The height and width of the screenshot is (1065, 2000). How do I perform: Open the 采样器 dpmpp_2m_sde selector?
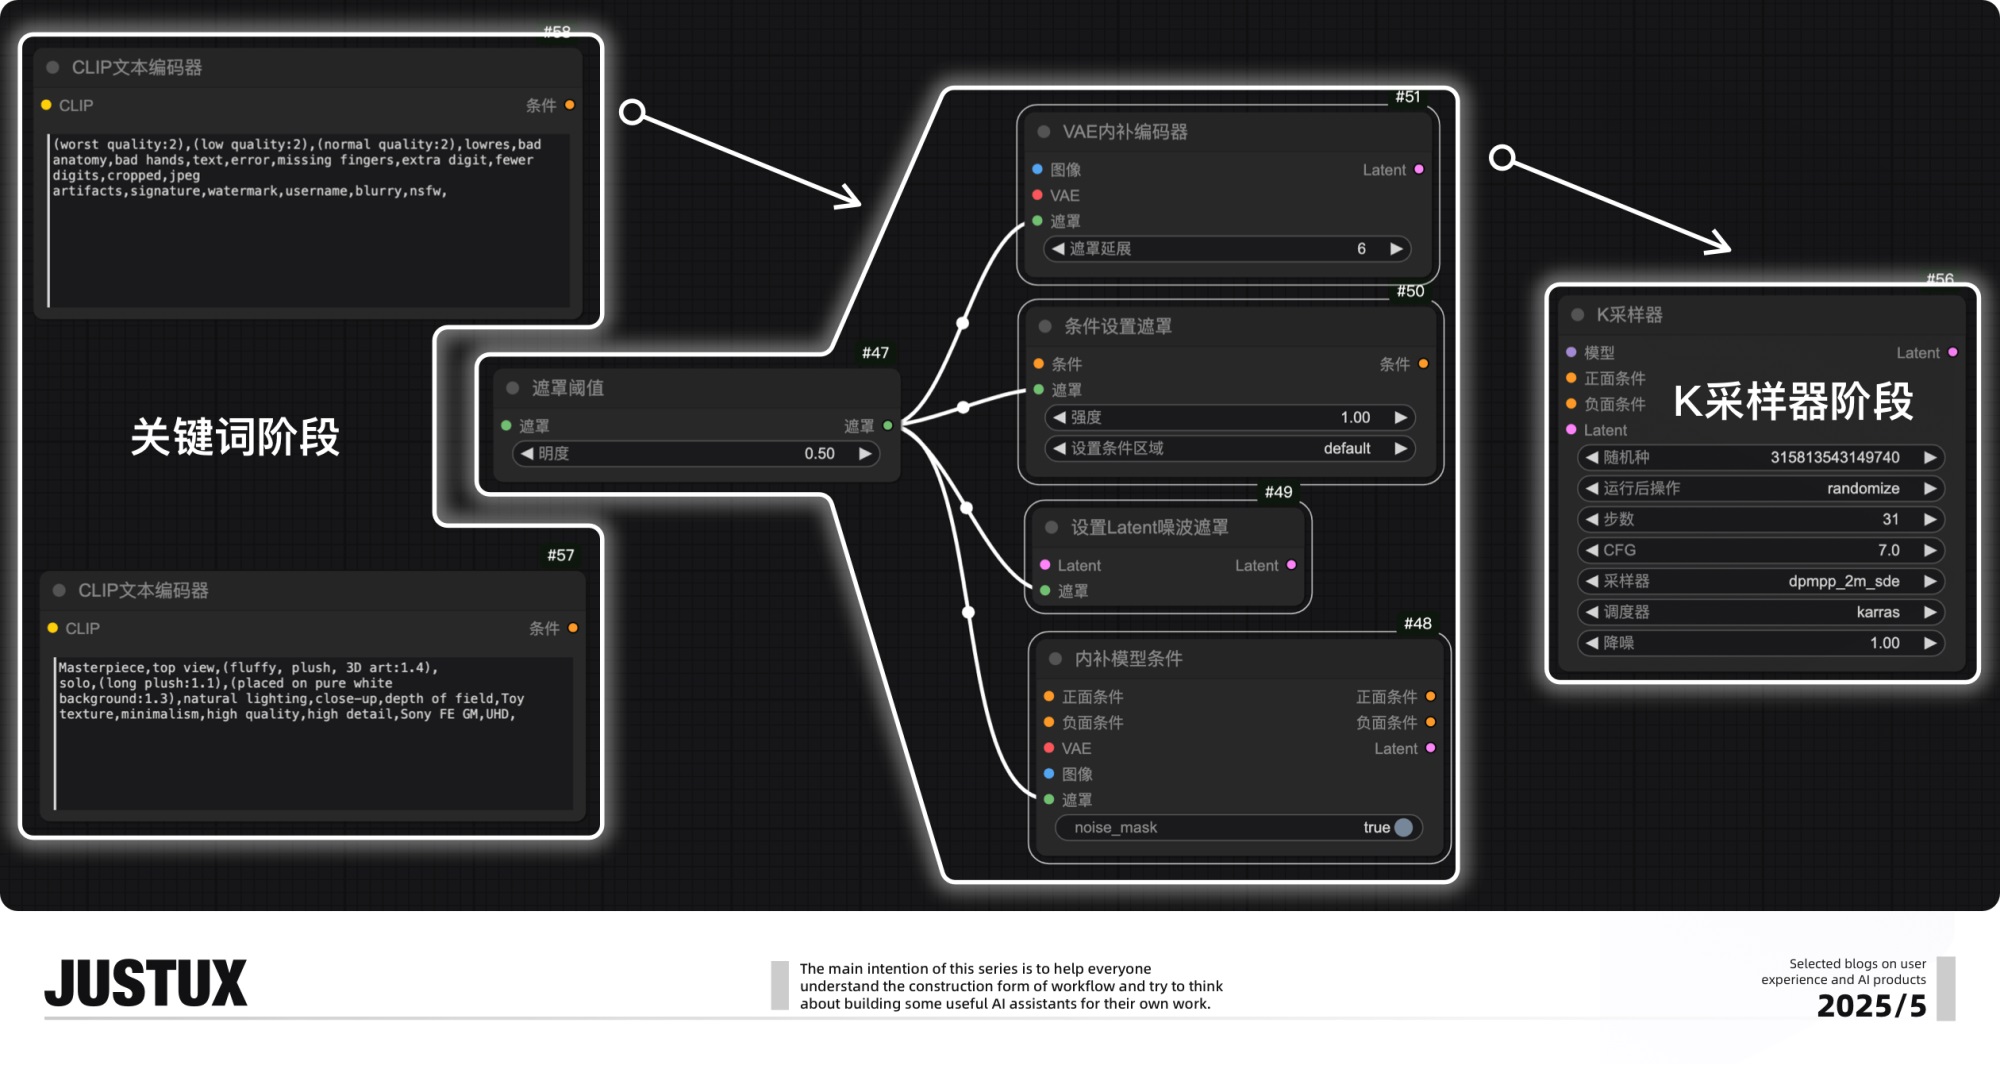click(1760, 581)
